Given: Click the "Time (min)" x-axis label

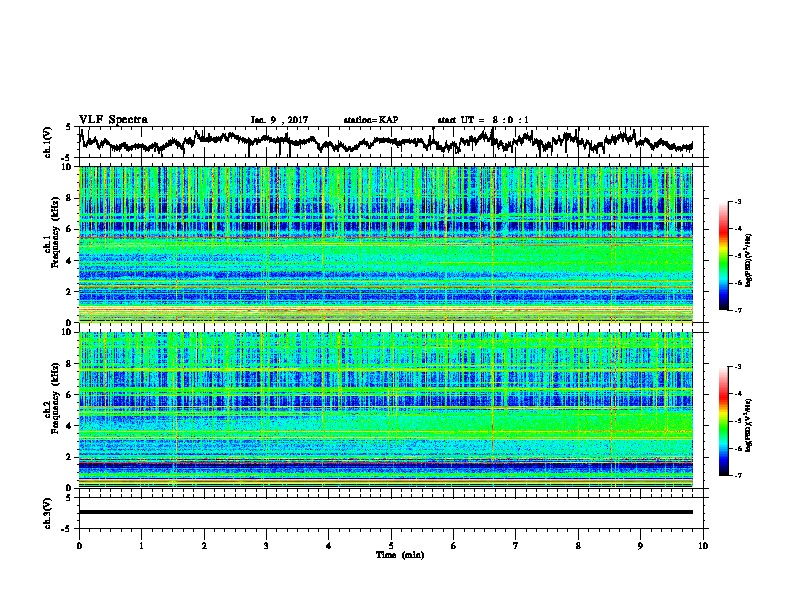Looking at the screenshot, I should [x=400, y=555].
